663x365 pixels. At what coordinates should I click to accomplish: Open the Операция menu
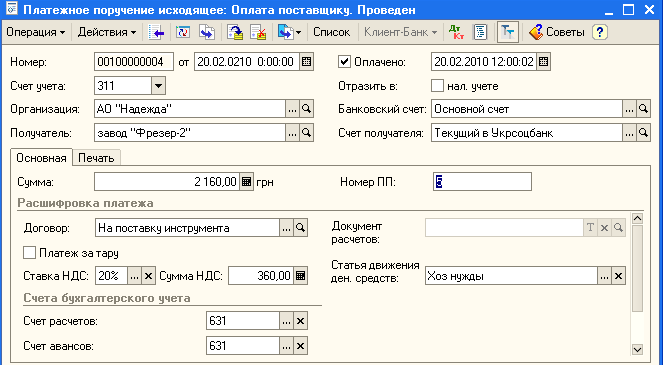[36, 32]
